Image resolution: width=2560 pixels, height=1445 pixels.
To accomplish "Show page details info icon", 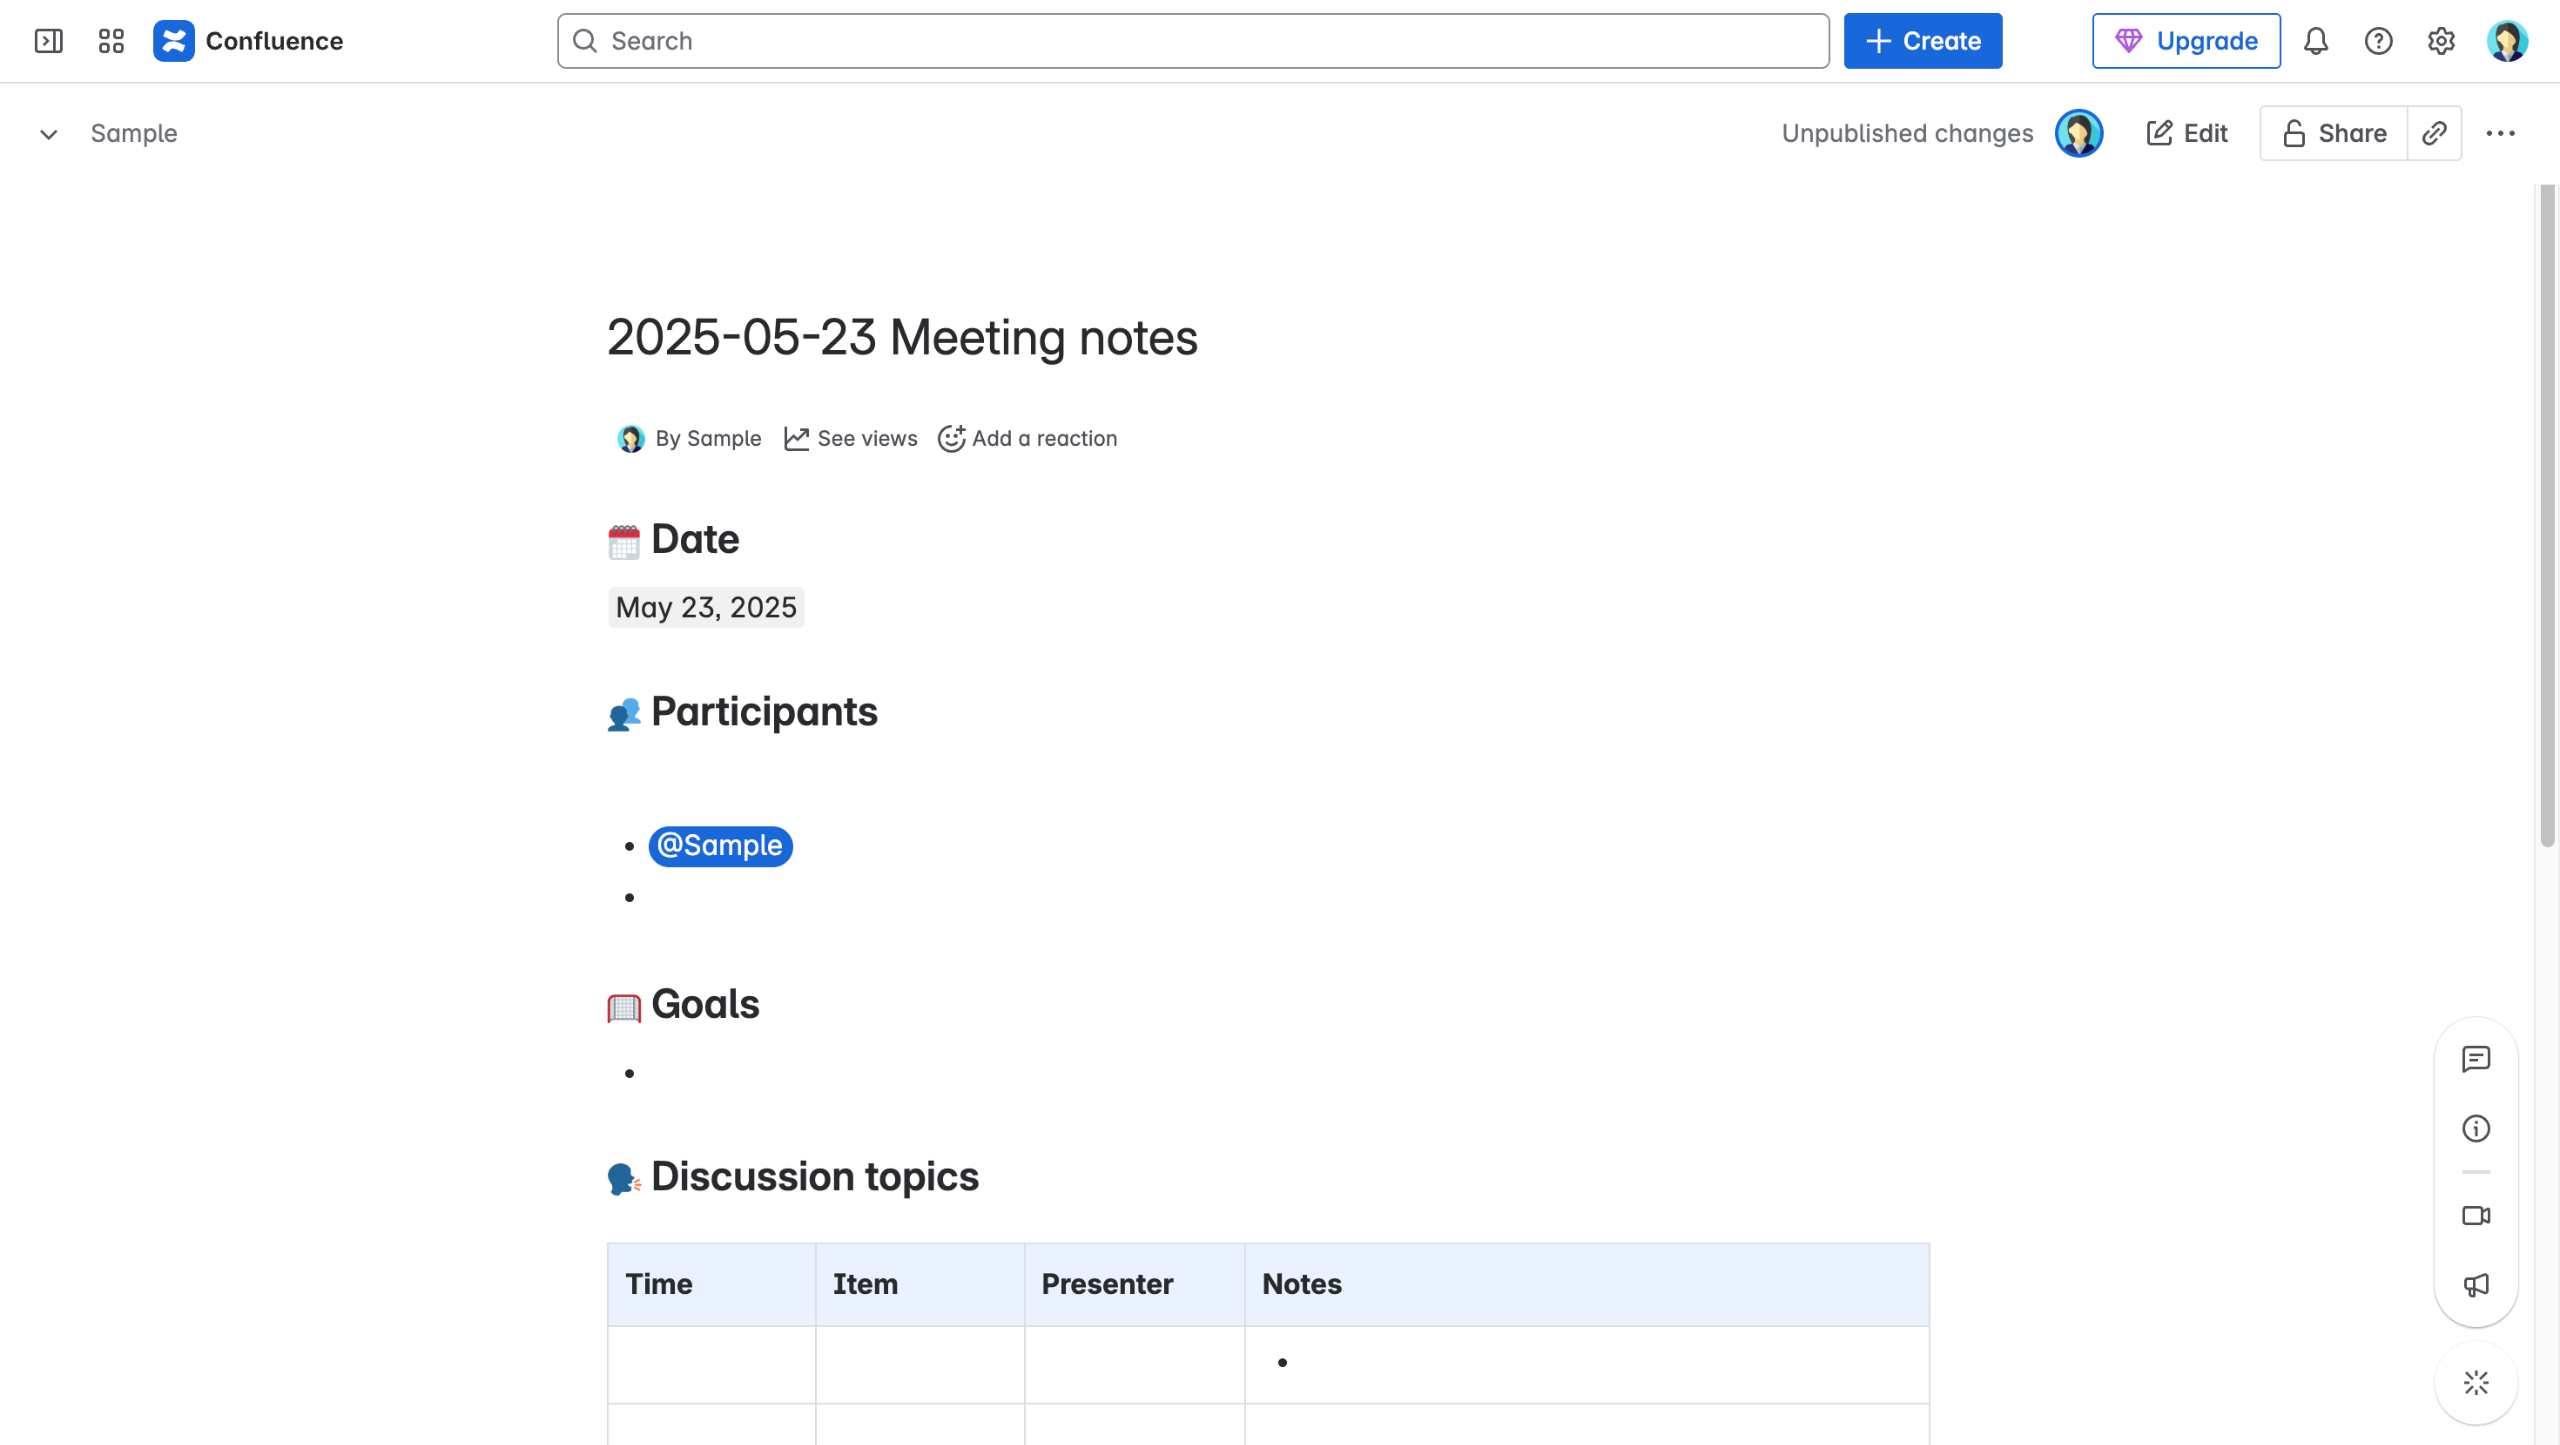I will point(2475,1129).
